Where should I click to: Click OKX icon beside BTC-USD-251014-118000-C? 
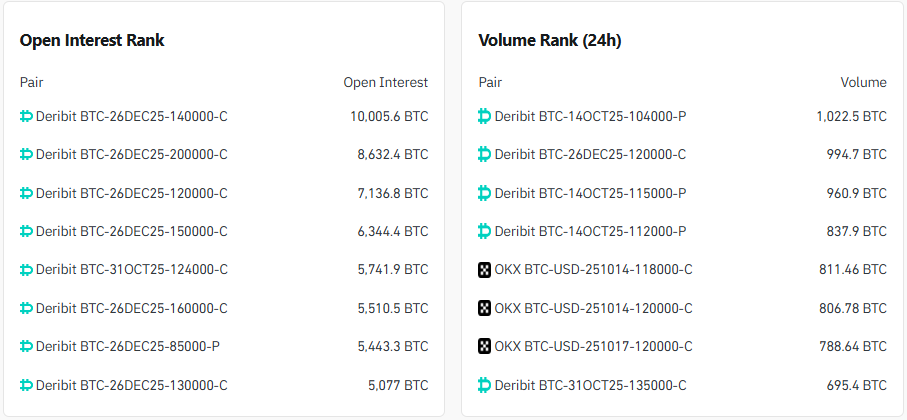point(485,270)
